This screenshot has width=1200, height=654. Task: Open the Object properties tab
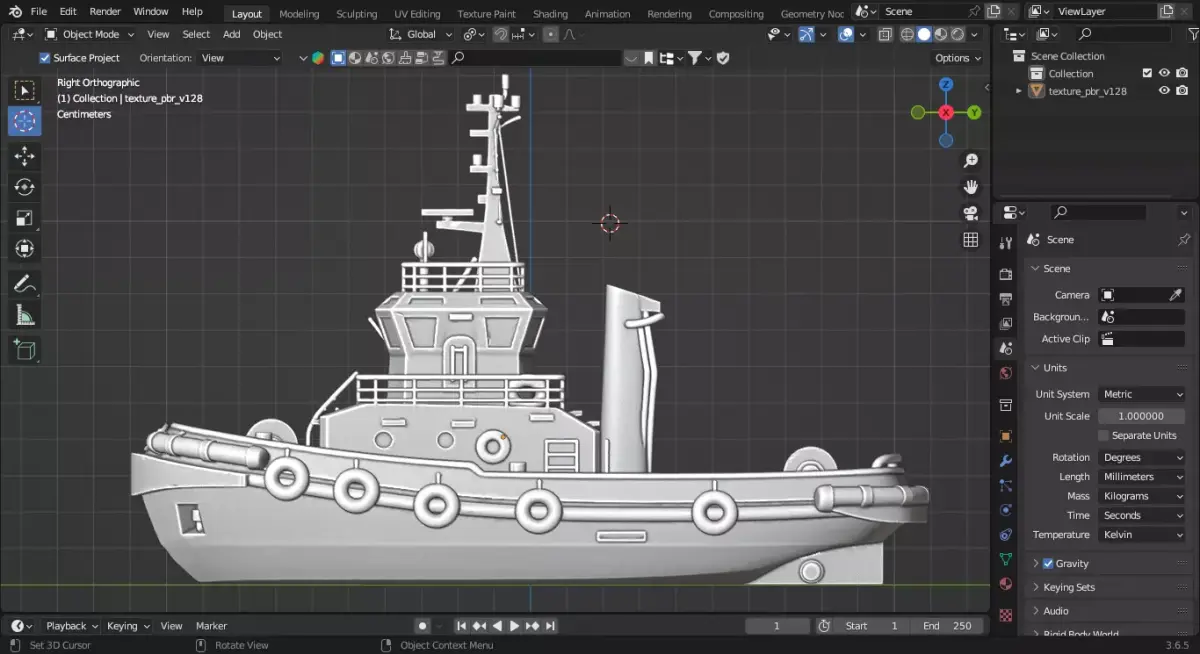click(1006, 436)
